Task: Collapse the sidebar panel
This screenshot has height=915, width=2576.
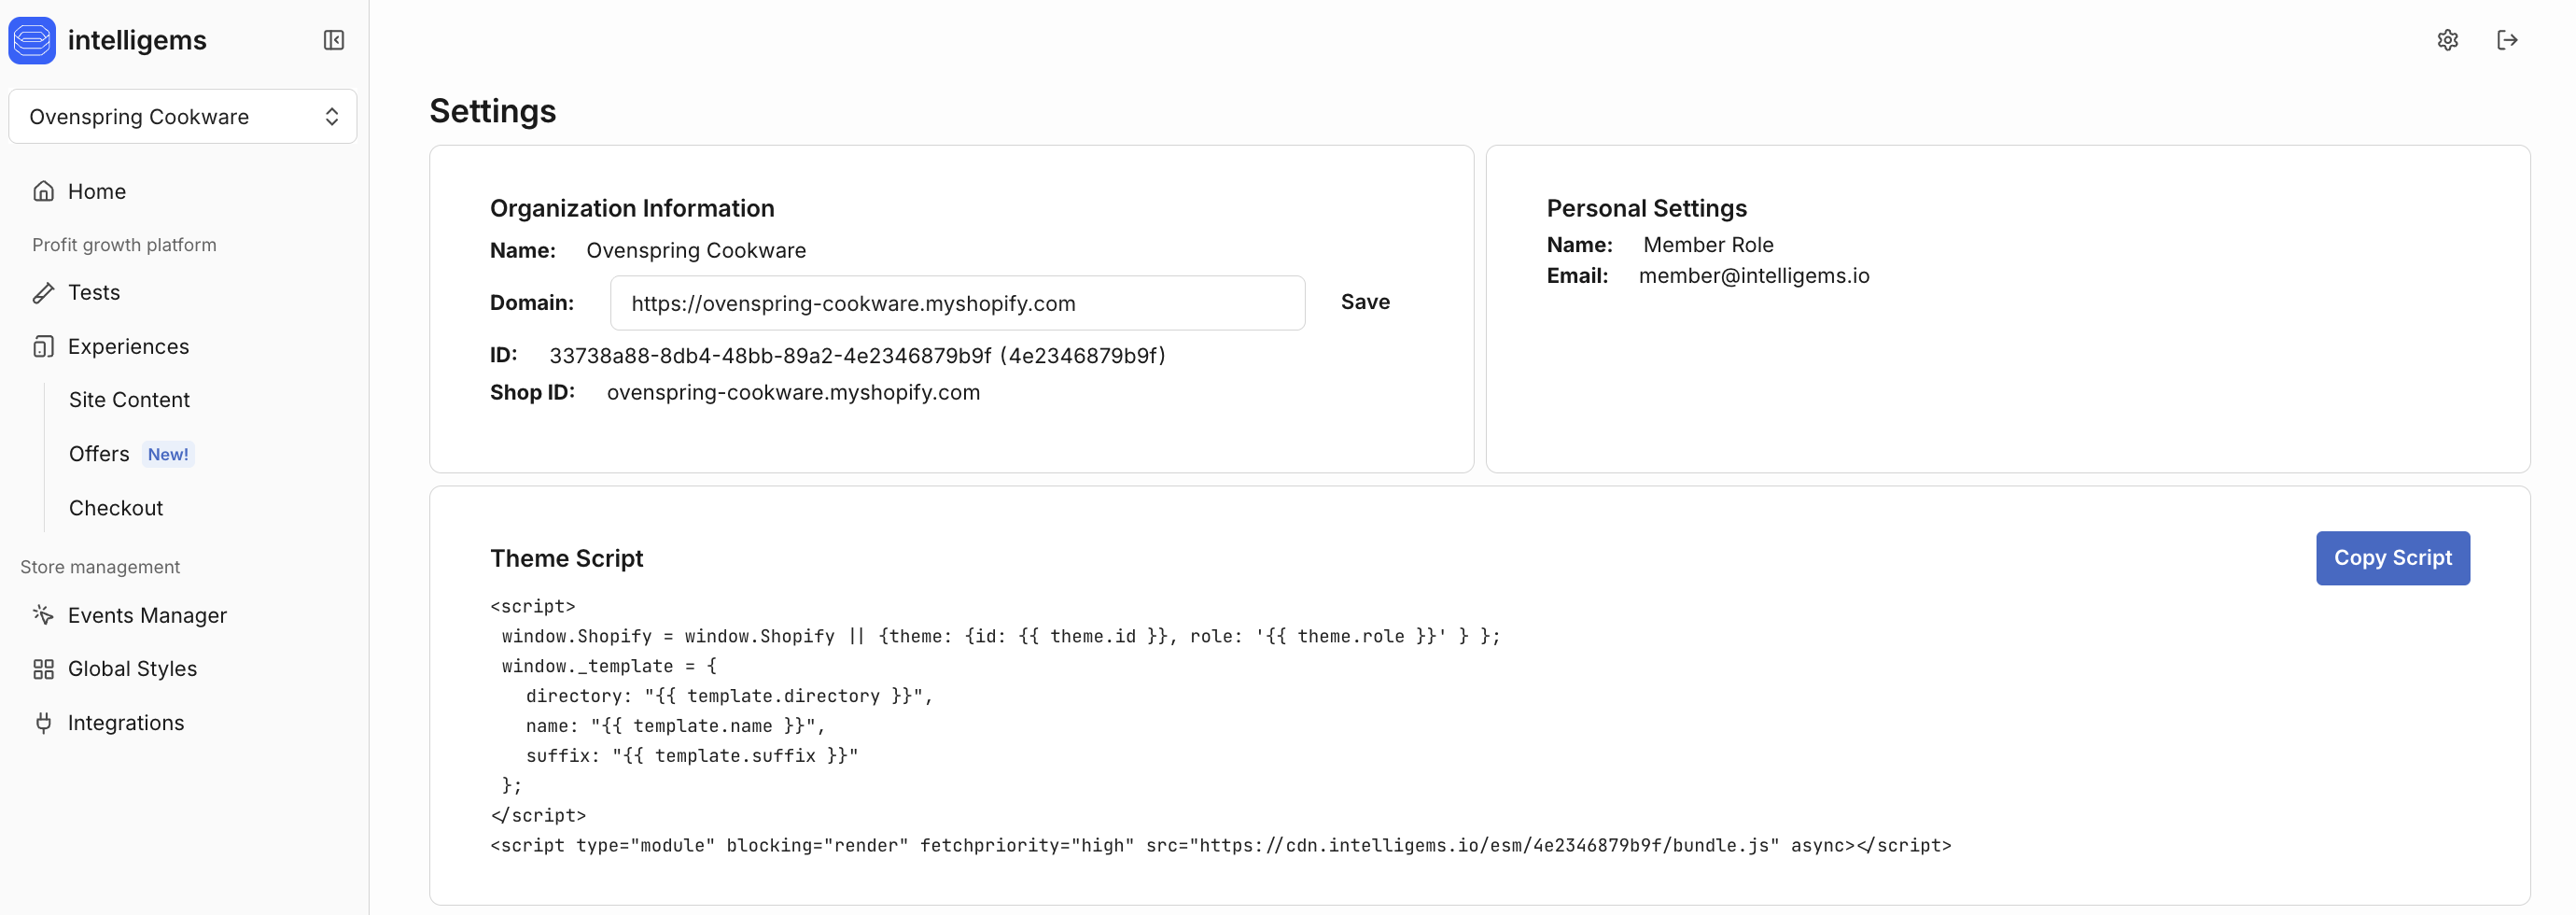Action: pyautogui.click(x=334, y=40)
